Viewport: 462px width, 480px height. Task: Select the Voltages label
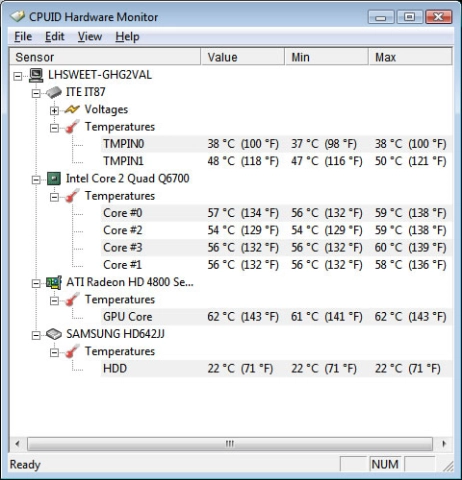click(x=106, y=110)
